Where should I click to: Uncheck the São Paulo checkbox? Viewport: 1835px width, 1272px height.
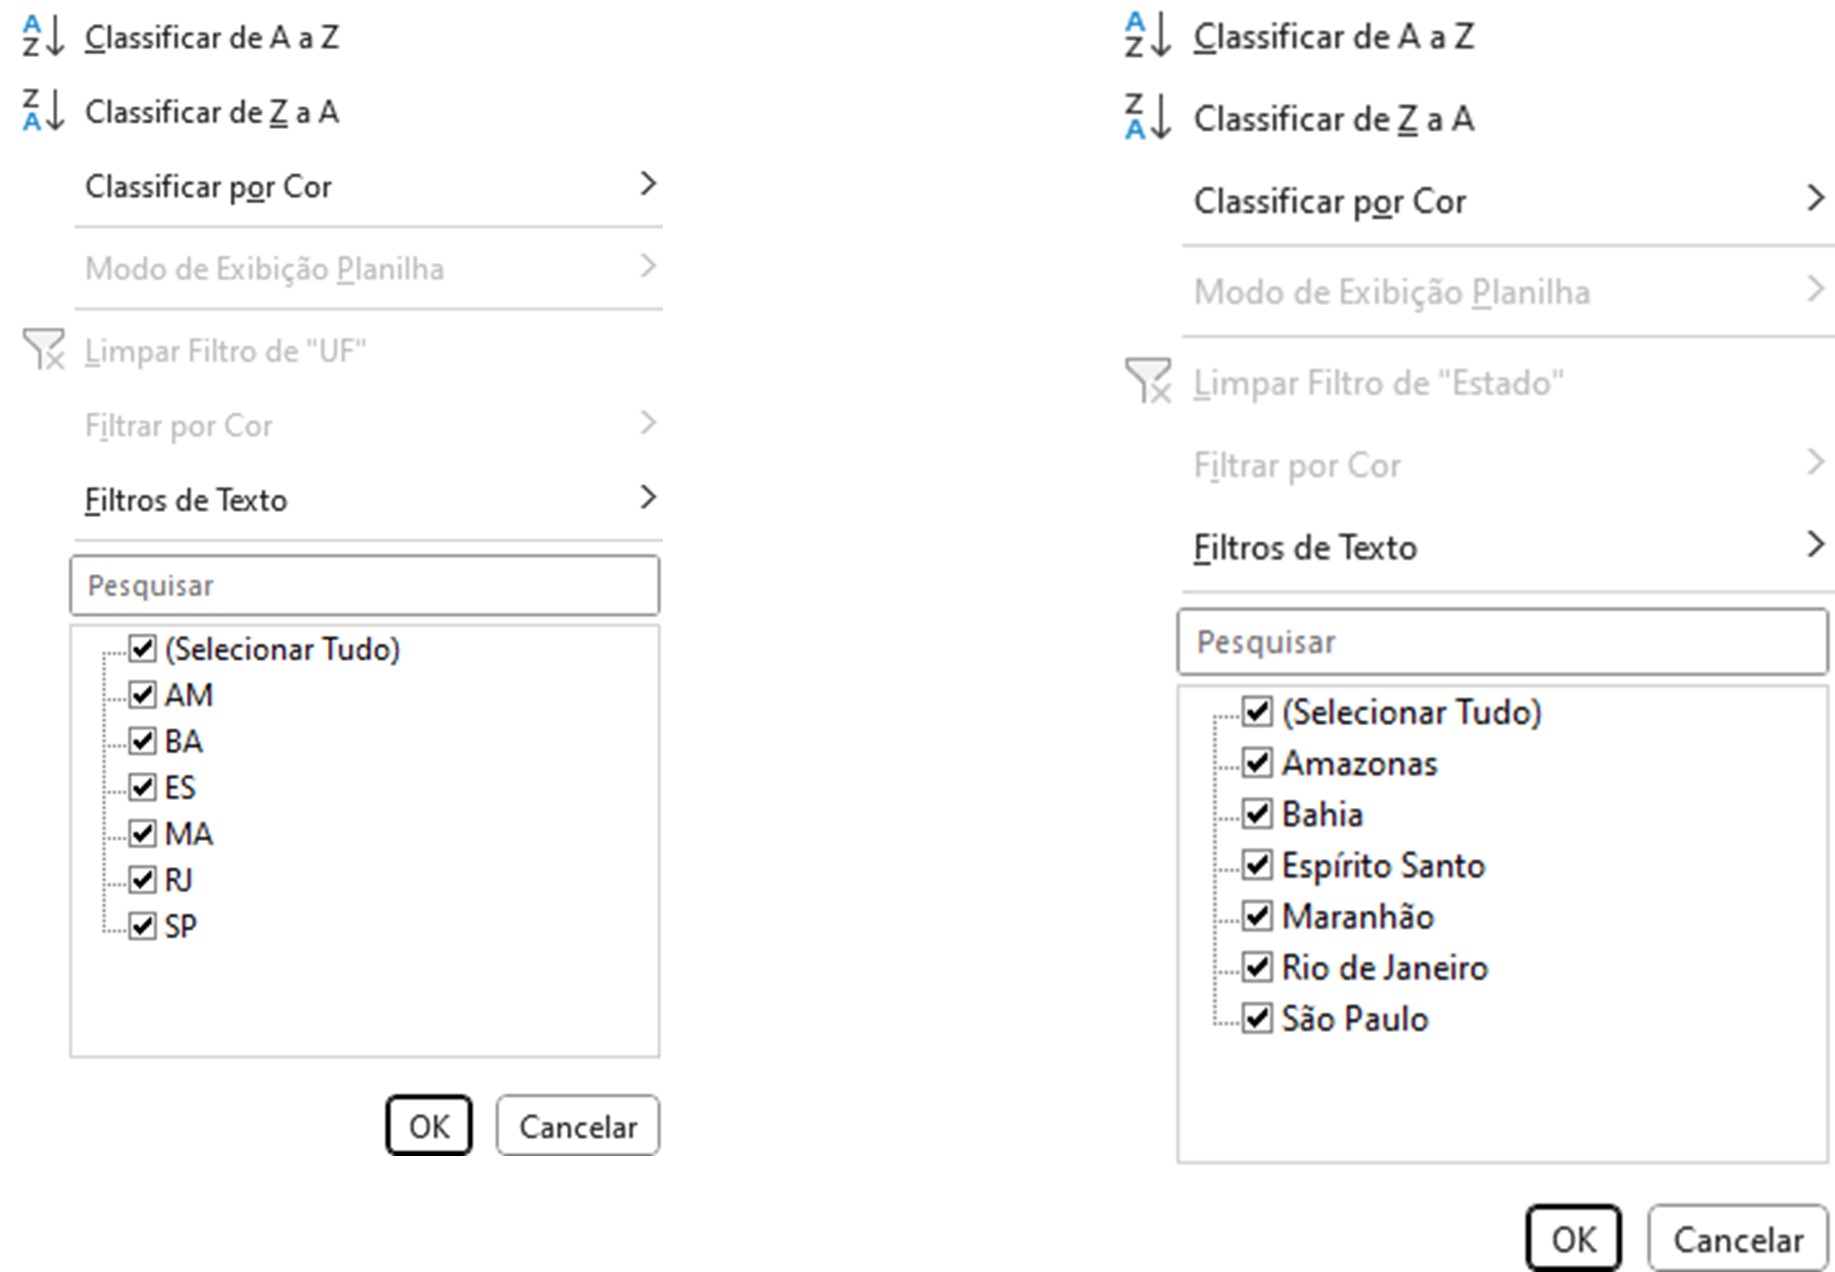1257,1018
